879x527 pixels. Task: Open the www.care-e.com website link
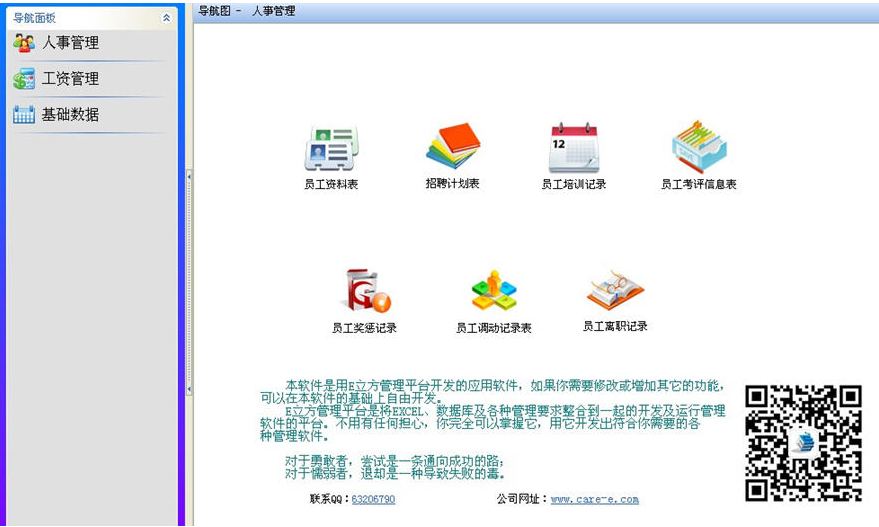click(x=595, y=499)
